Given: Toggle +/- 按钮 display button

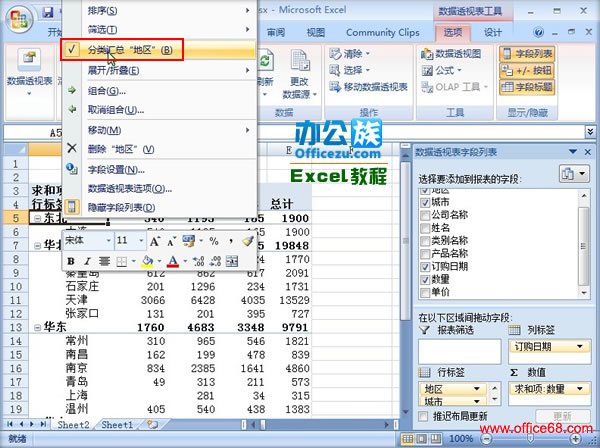Looking at the screenshot, I should point(527,70).
